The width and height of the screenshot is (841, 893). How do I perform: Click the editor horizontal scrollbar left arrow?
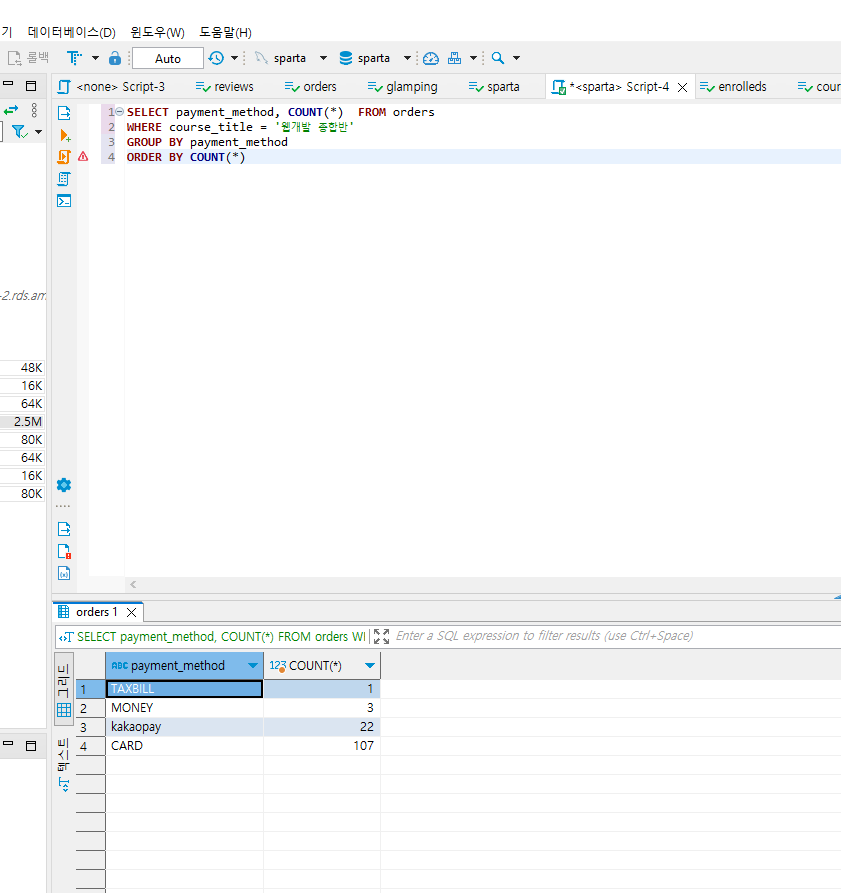[x=133, y=584]
